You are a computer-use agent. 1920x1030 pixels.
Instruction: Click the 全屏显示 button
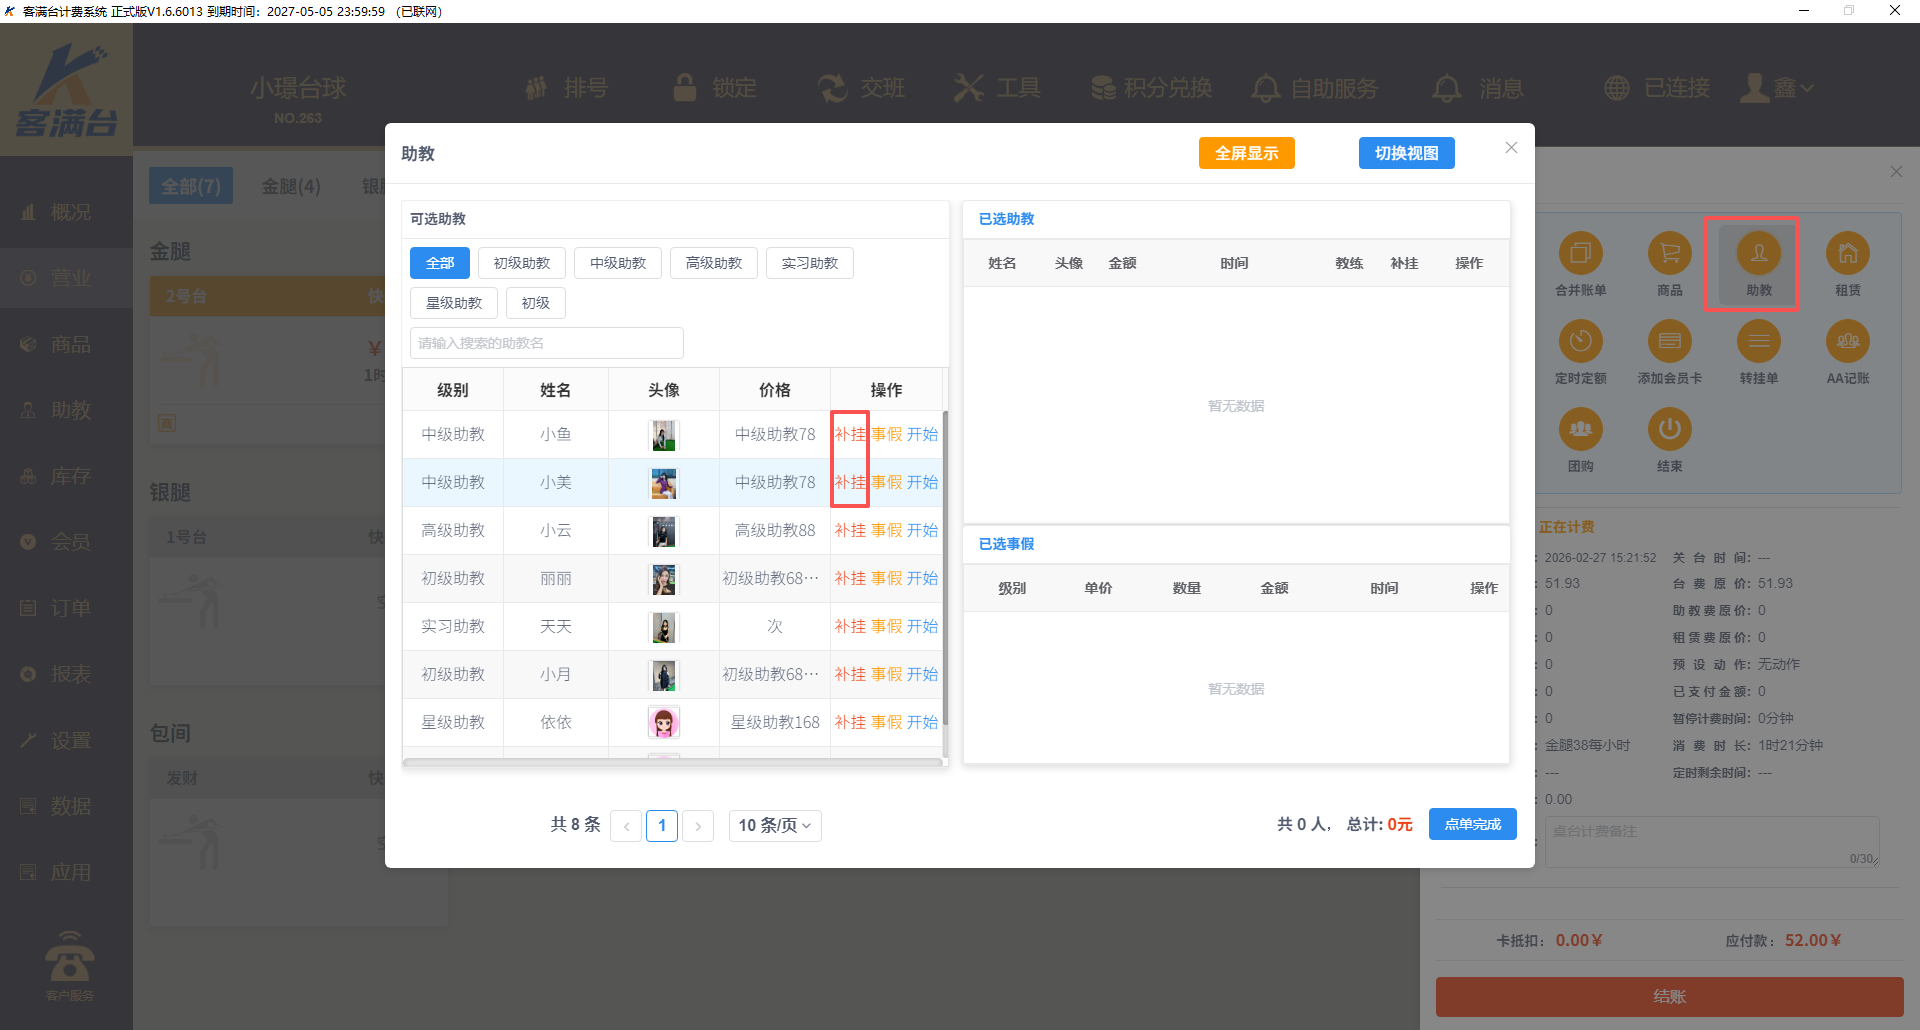[x=1246, y=153]
